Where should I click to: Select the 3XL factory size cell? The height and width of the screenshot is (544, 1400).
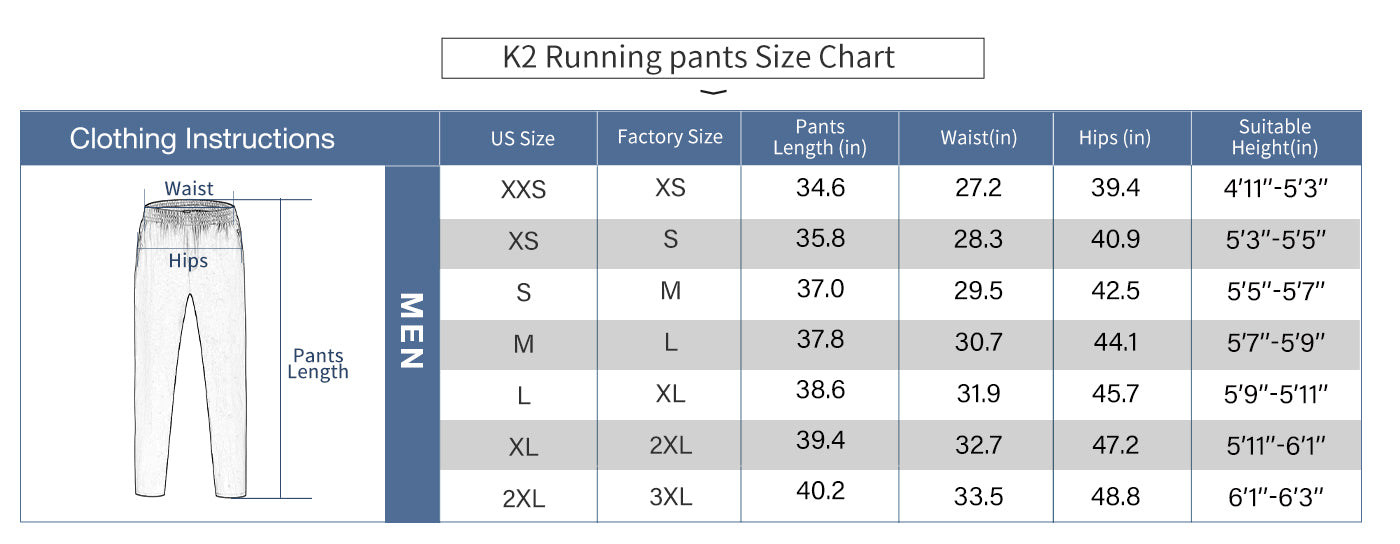pos(670,497)
